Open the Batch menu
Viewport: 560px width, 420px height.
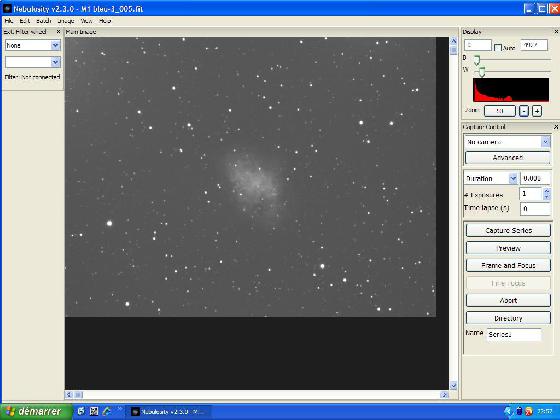pos(44,21)
